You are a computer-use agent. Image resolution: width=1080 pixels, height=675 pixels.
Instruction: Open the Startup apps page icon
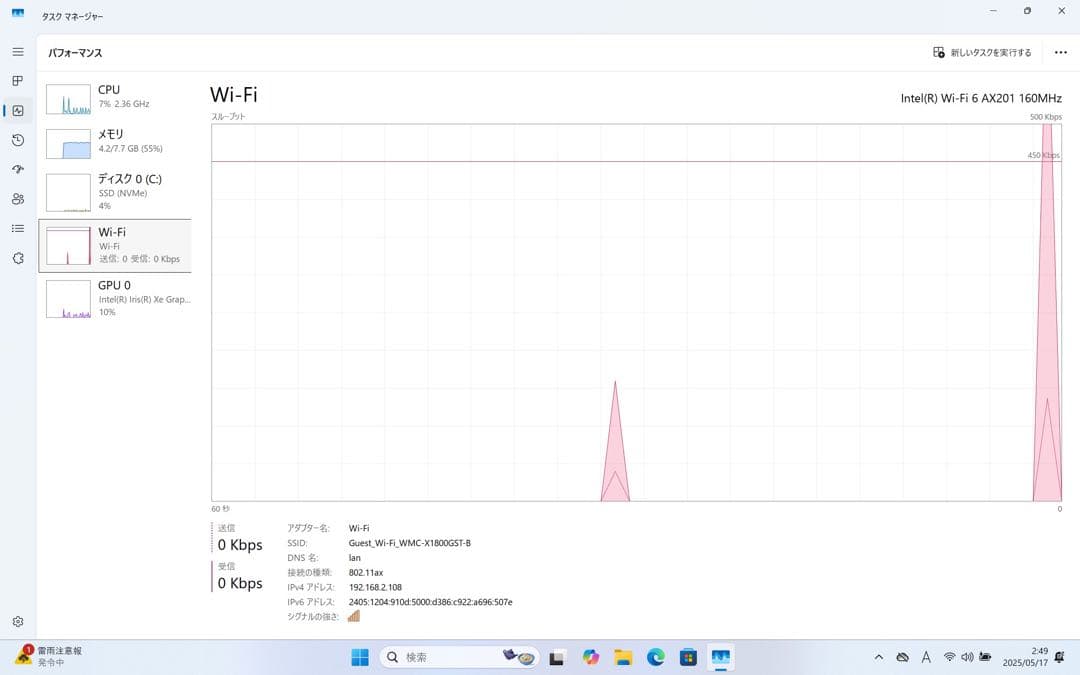(x=18, y=169)
